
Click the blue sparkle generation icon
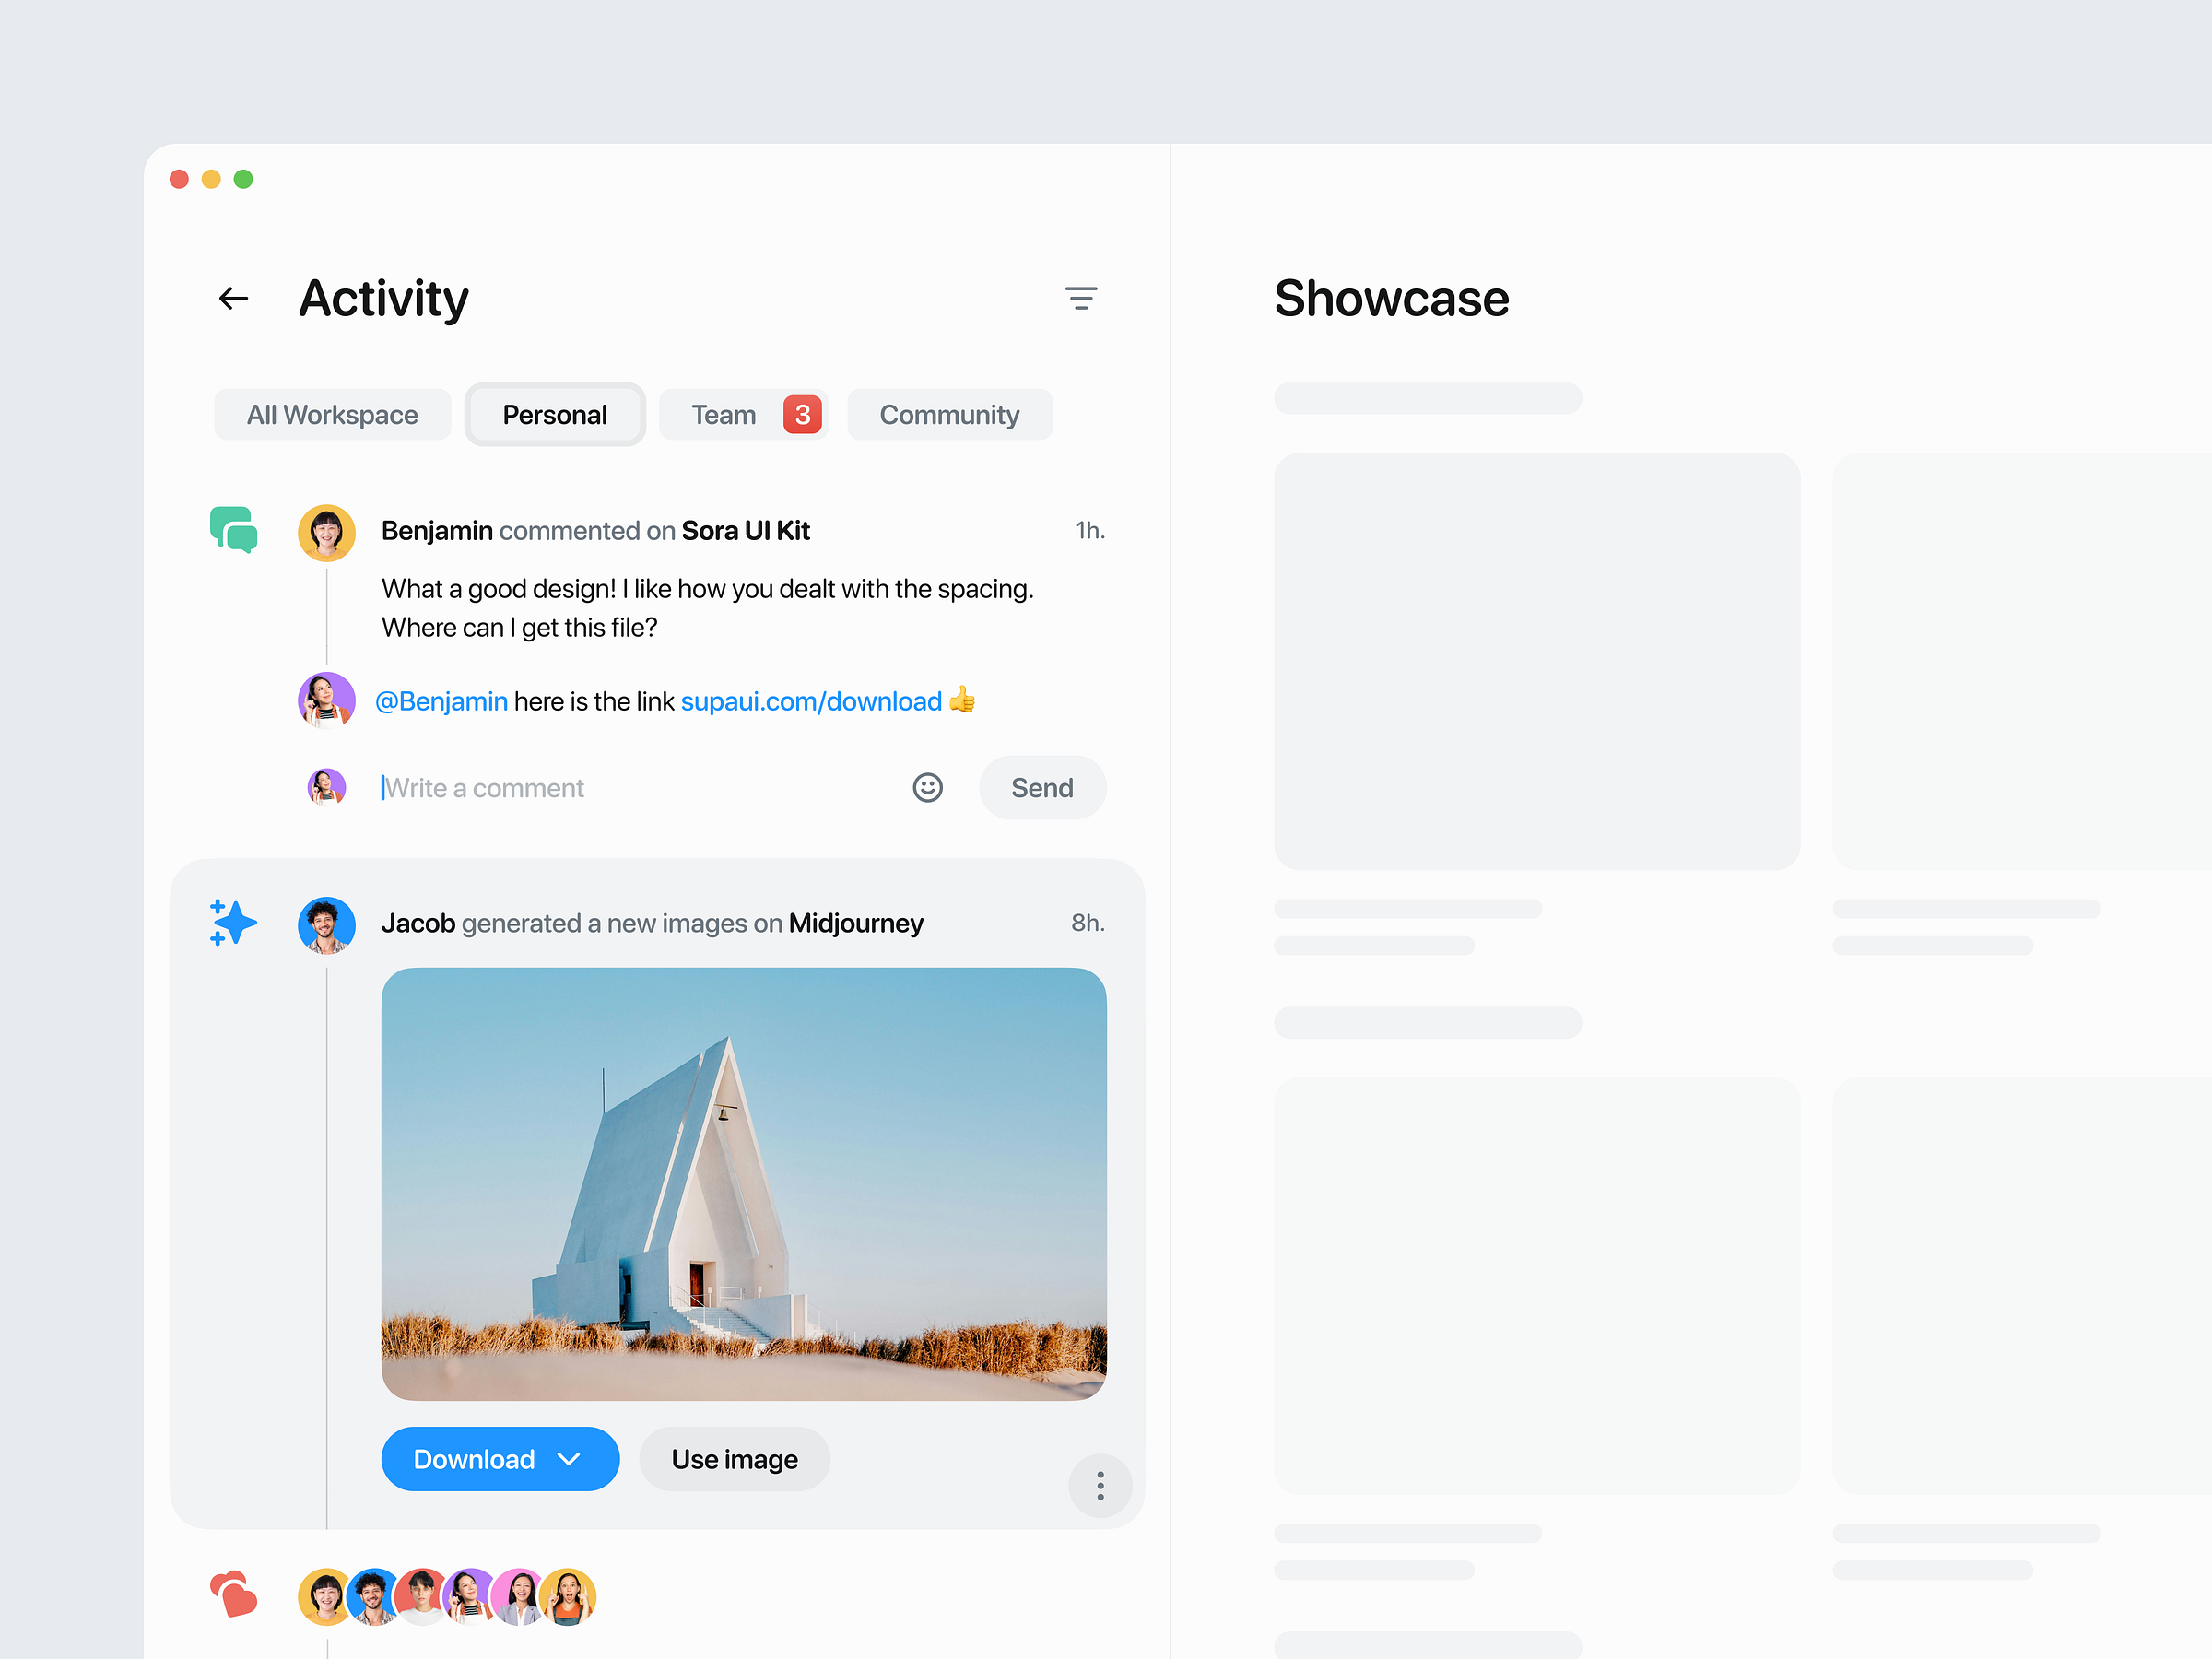coord(231,923)
